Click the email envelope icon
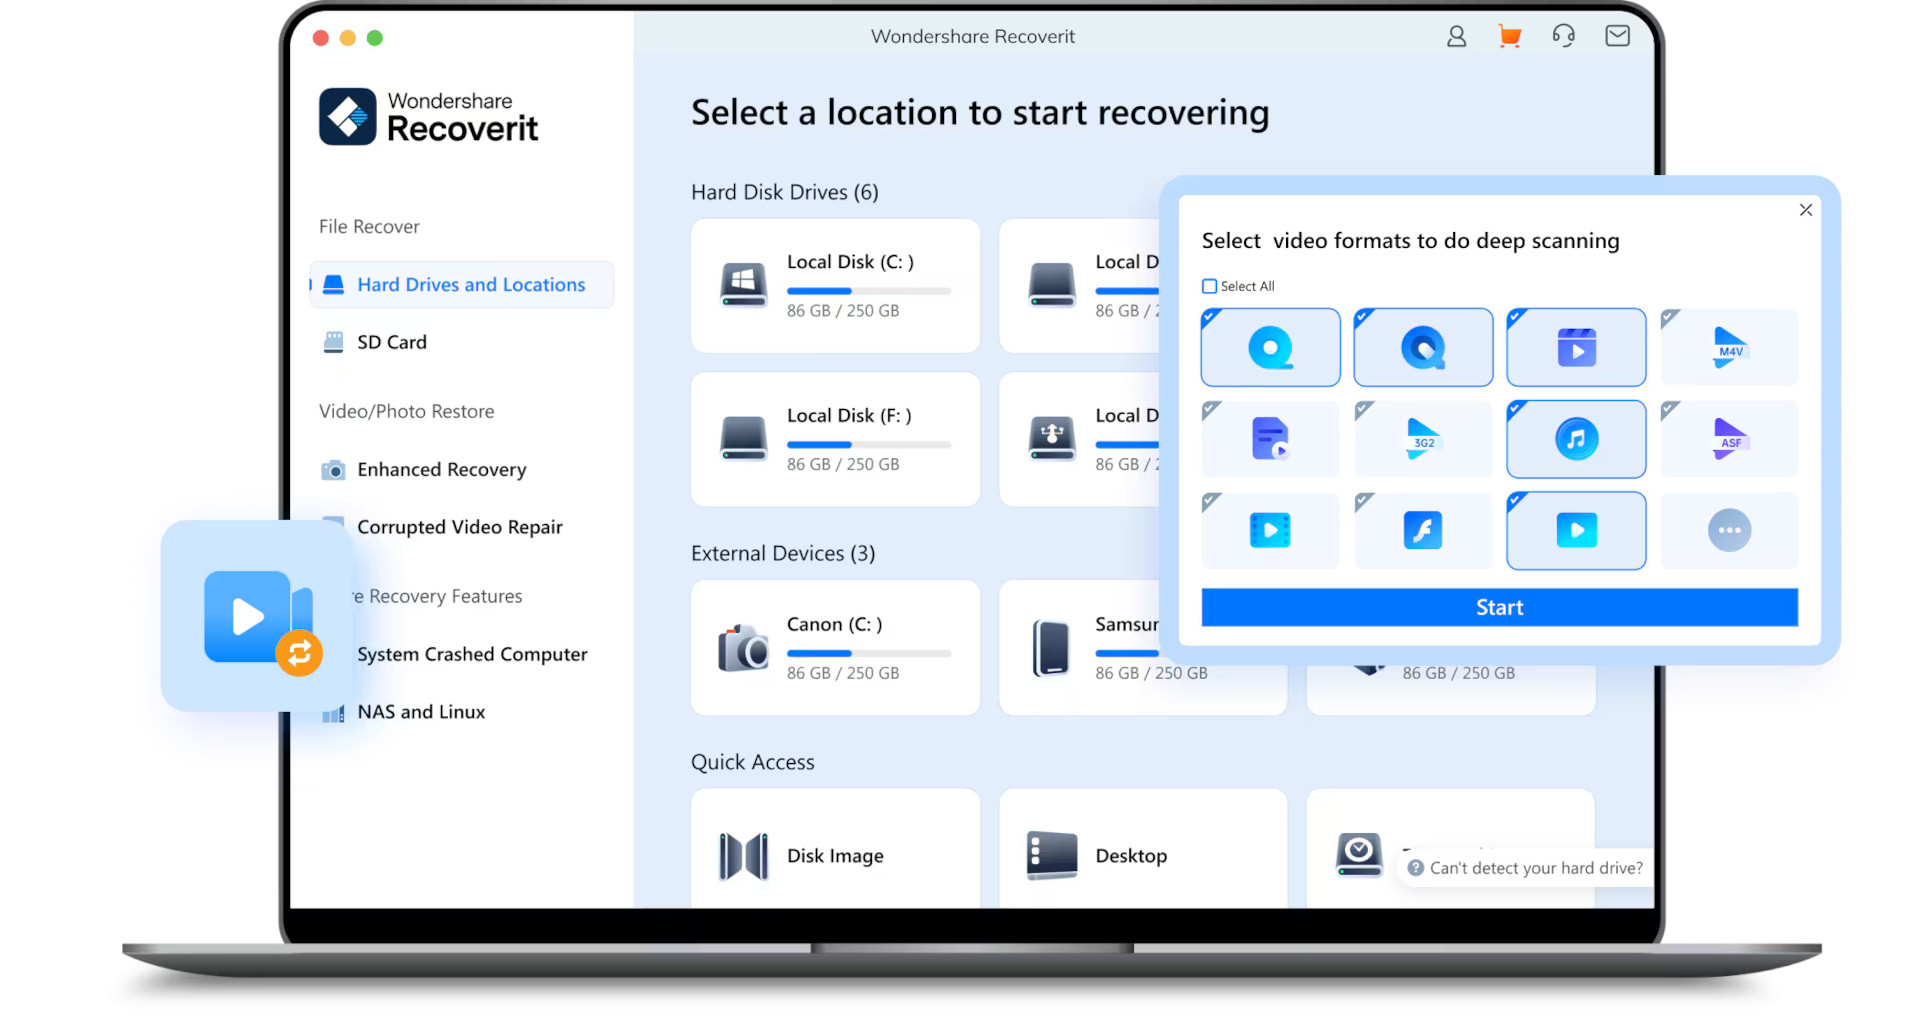The image size is (1920, 1020). 1617,35
